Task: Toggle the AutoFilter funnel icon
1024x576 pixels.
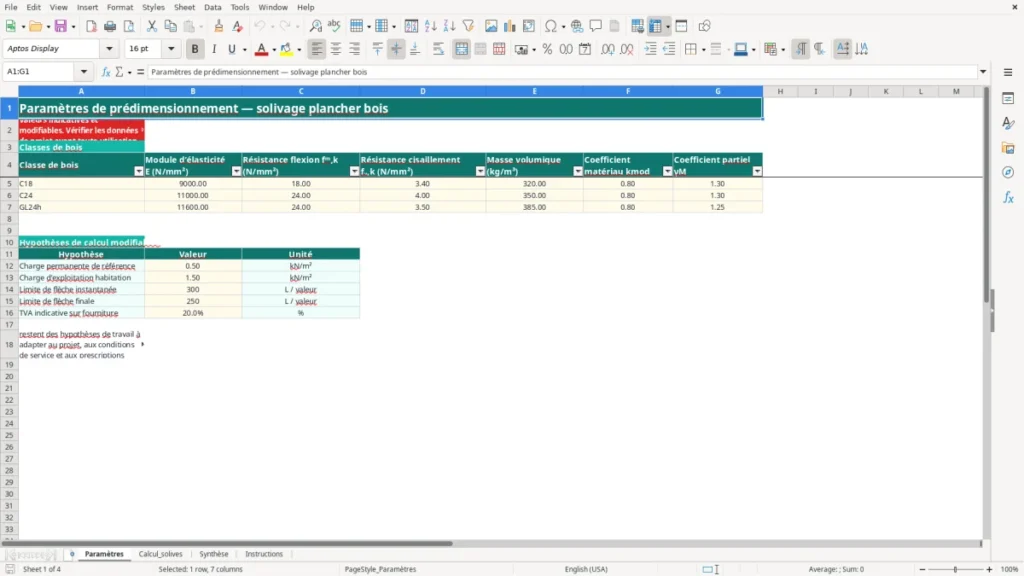Action: point(468,26)
